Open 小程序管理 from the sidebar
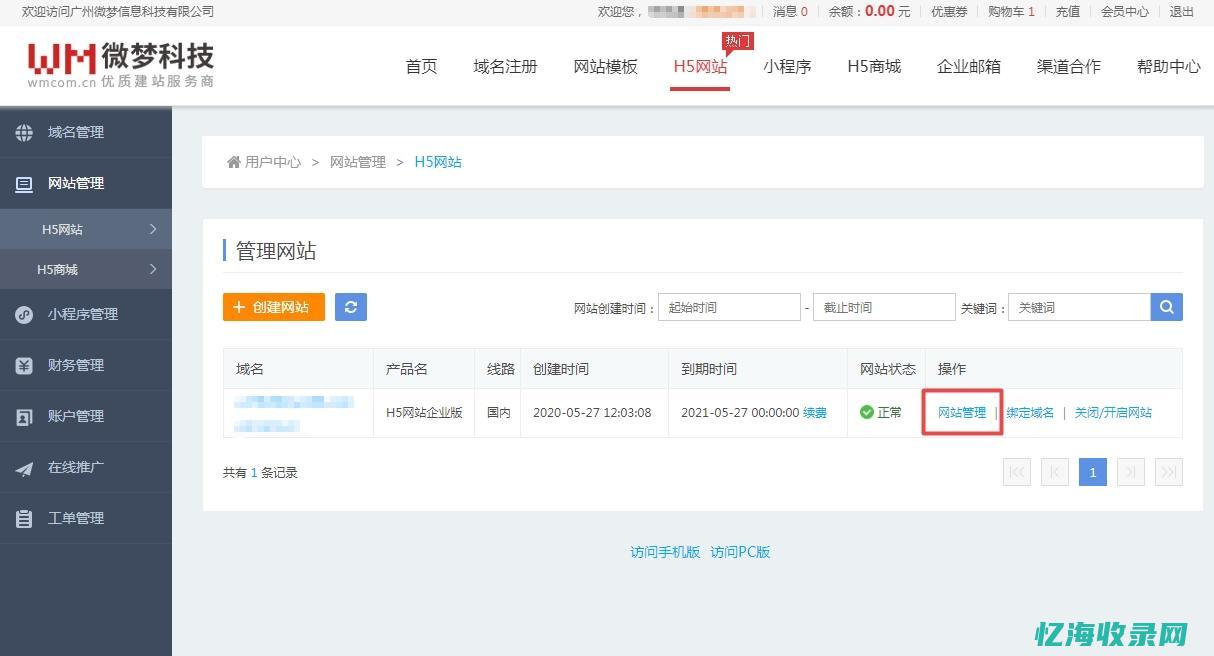This screenshot has height=656, width=1214. [x=83, y=314]
